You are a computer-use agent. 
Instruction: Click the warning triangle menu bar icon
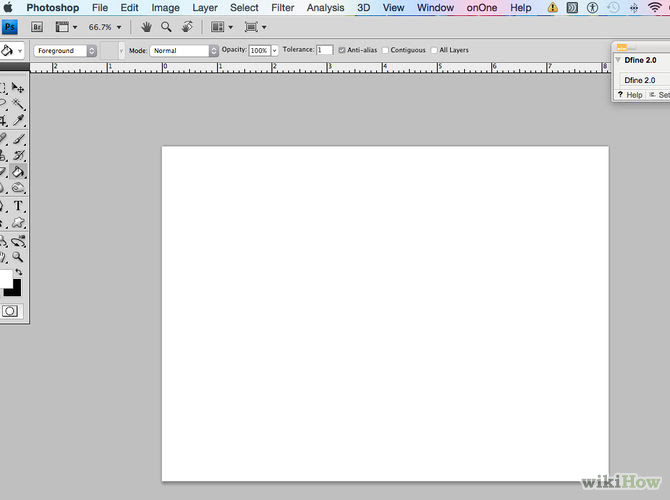552,7
